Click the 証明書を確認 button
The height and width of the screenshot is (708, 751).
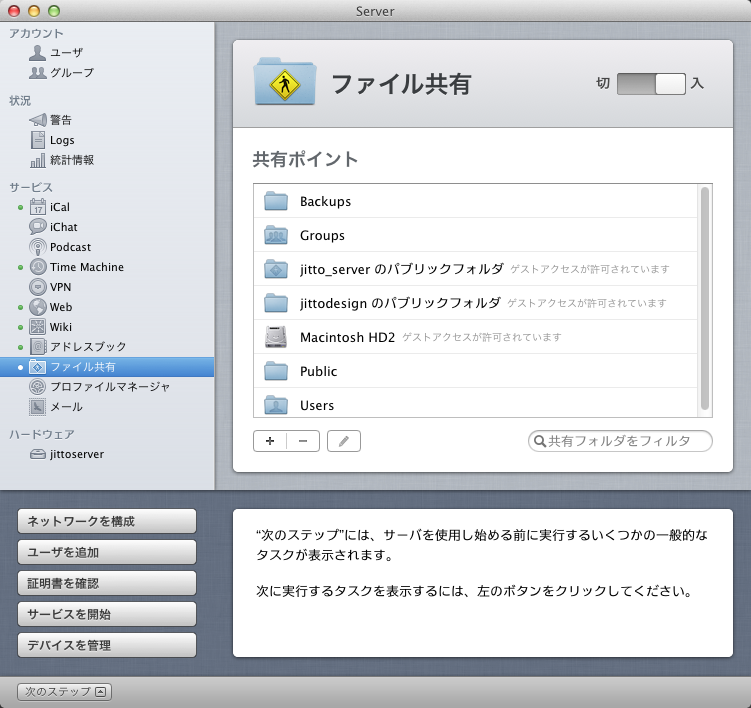click(x=107, y=583)
